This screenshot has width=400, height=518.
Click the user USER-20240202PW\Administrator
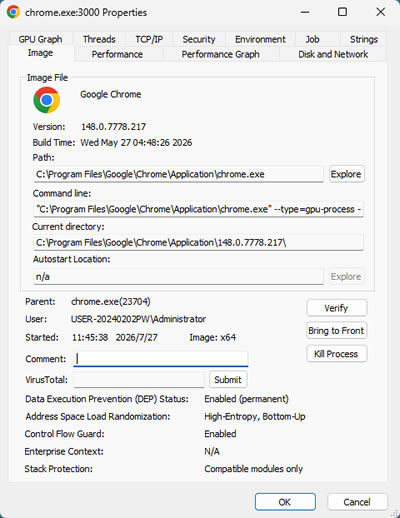tap(139, 319)
